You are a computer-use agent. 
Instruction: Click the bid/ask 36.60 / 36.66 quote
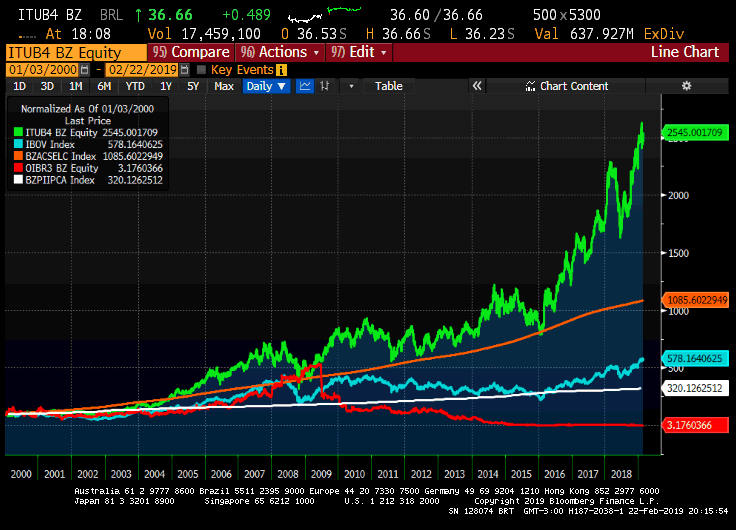[x=436, y=15]
